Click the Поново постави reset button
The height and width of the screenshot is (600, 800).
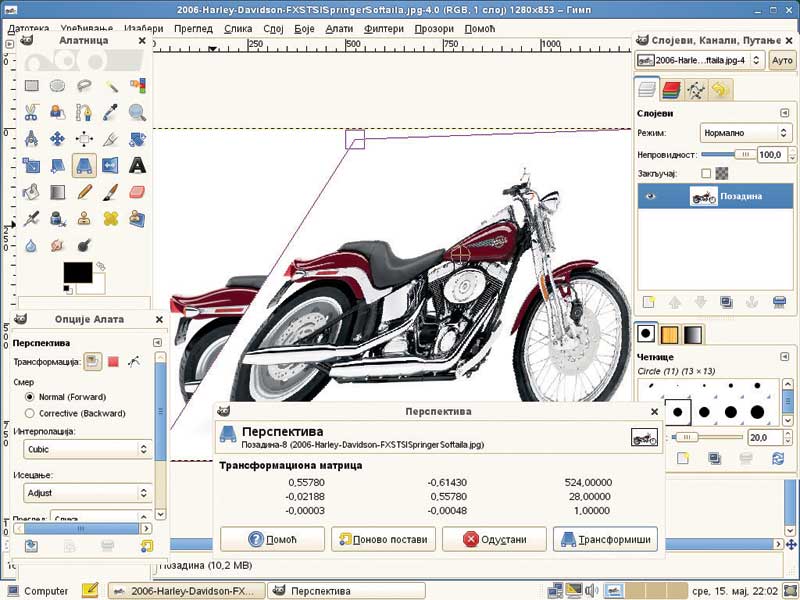click(x=383, y=539)
